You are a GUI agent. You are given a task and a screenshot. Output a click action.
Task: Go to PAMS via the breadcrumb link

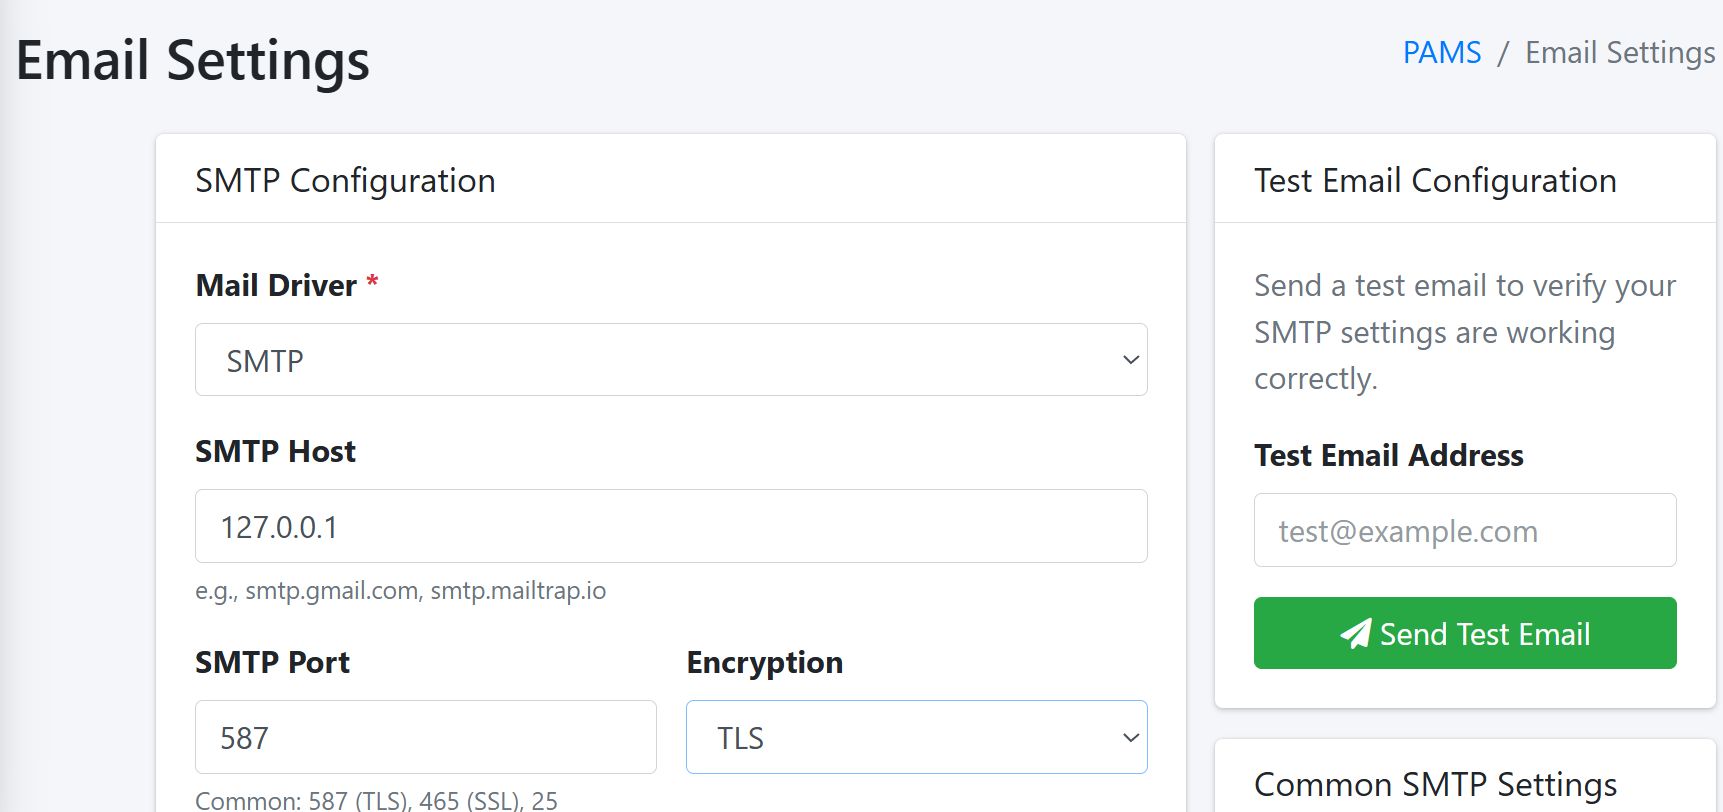(x=1441, y=53)
